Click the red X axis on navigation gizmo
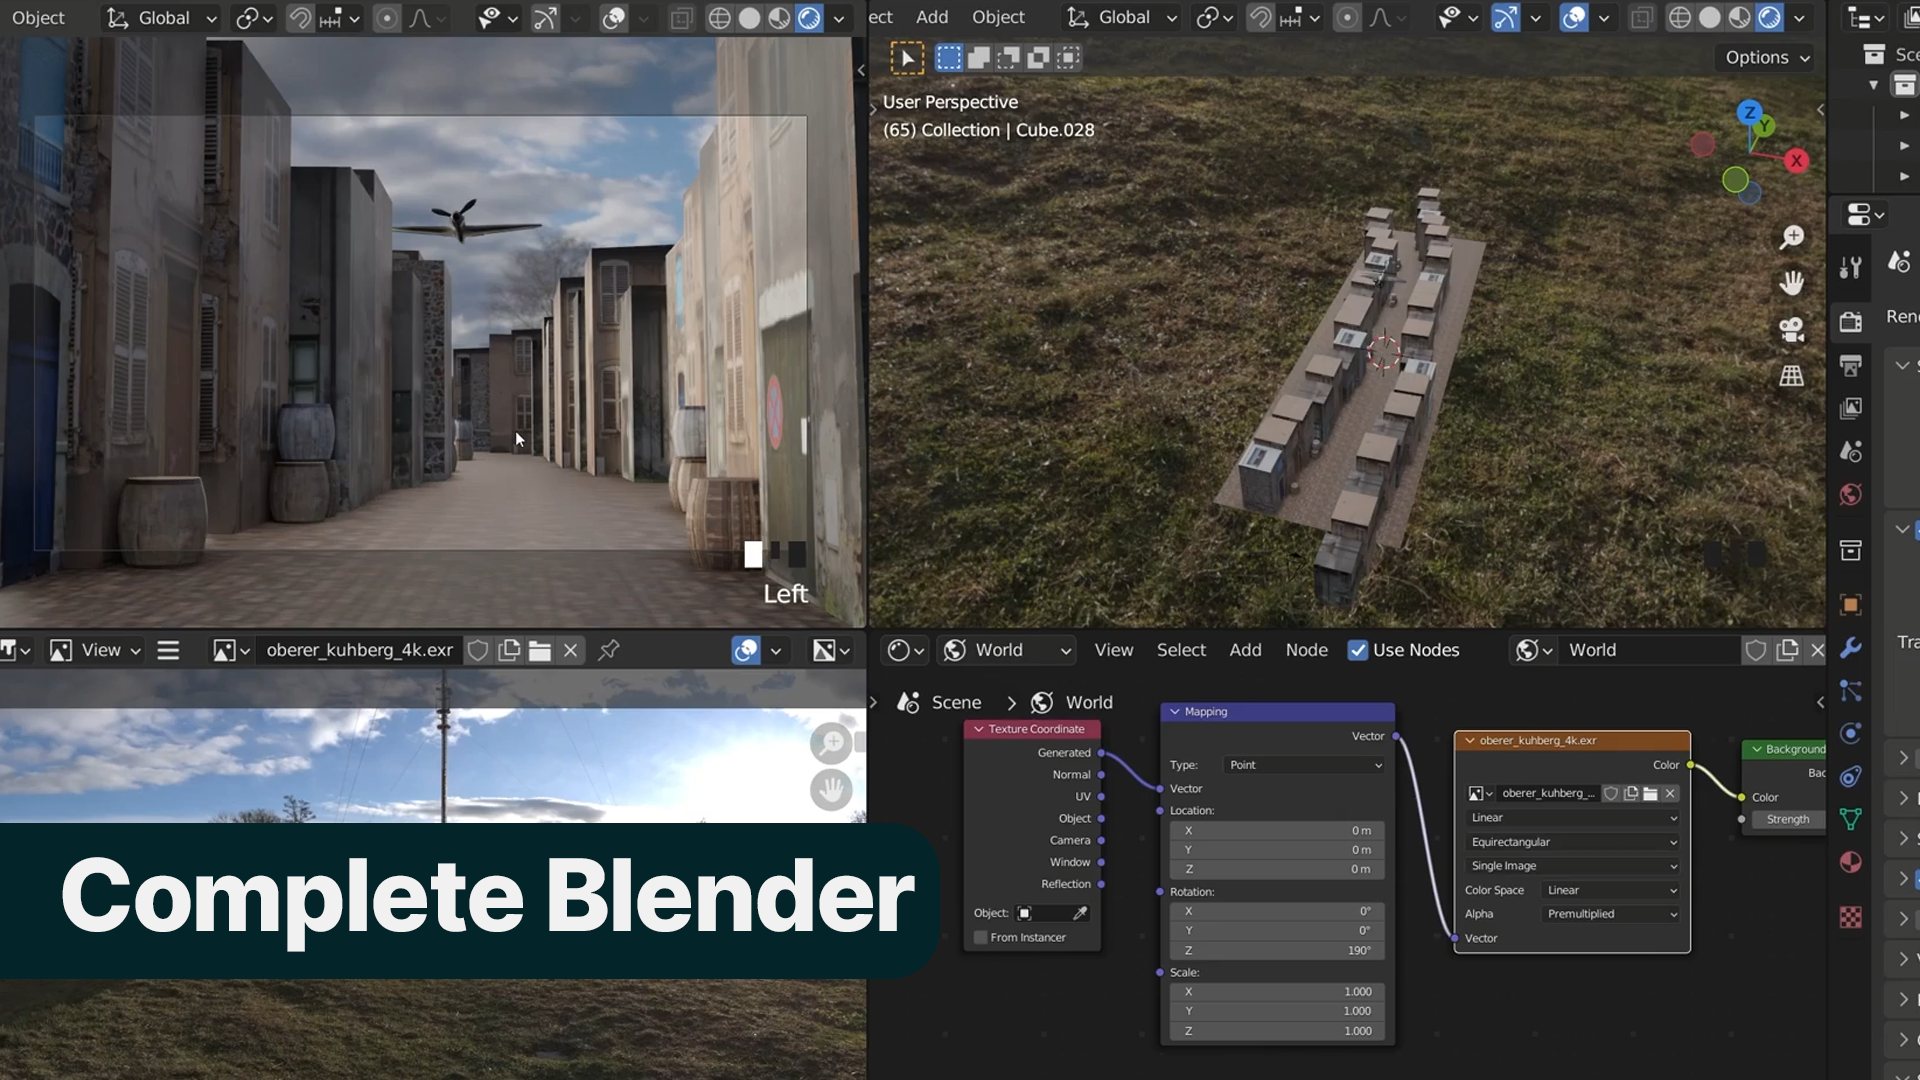The image size is (1920, 1080). pyautogui.click(x=1797, y=161)
